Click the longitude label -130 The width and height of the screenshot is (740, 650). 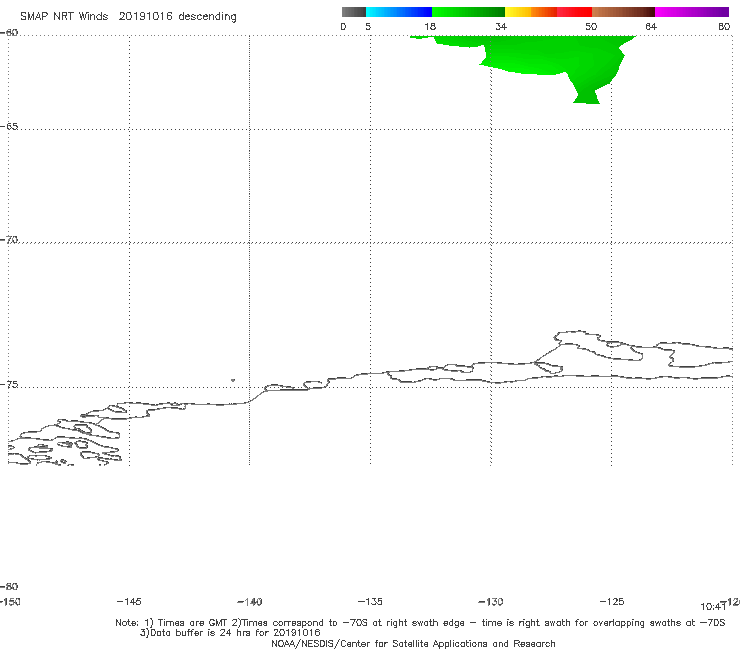click(x=491, y=602)
